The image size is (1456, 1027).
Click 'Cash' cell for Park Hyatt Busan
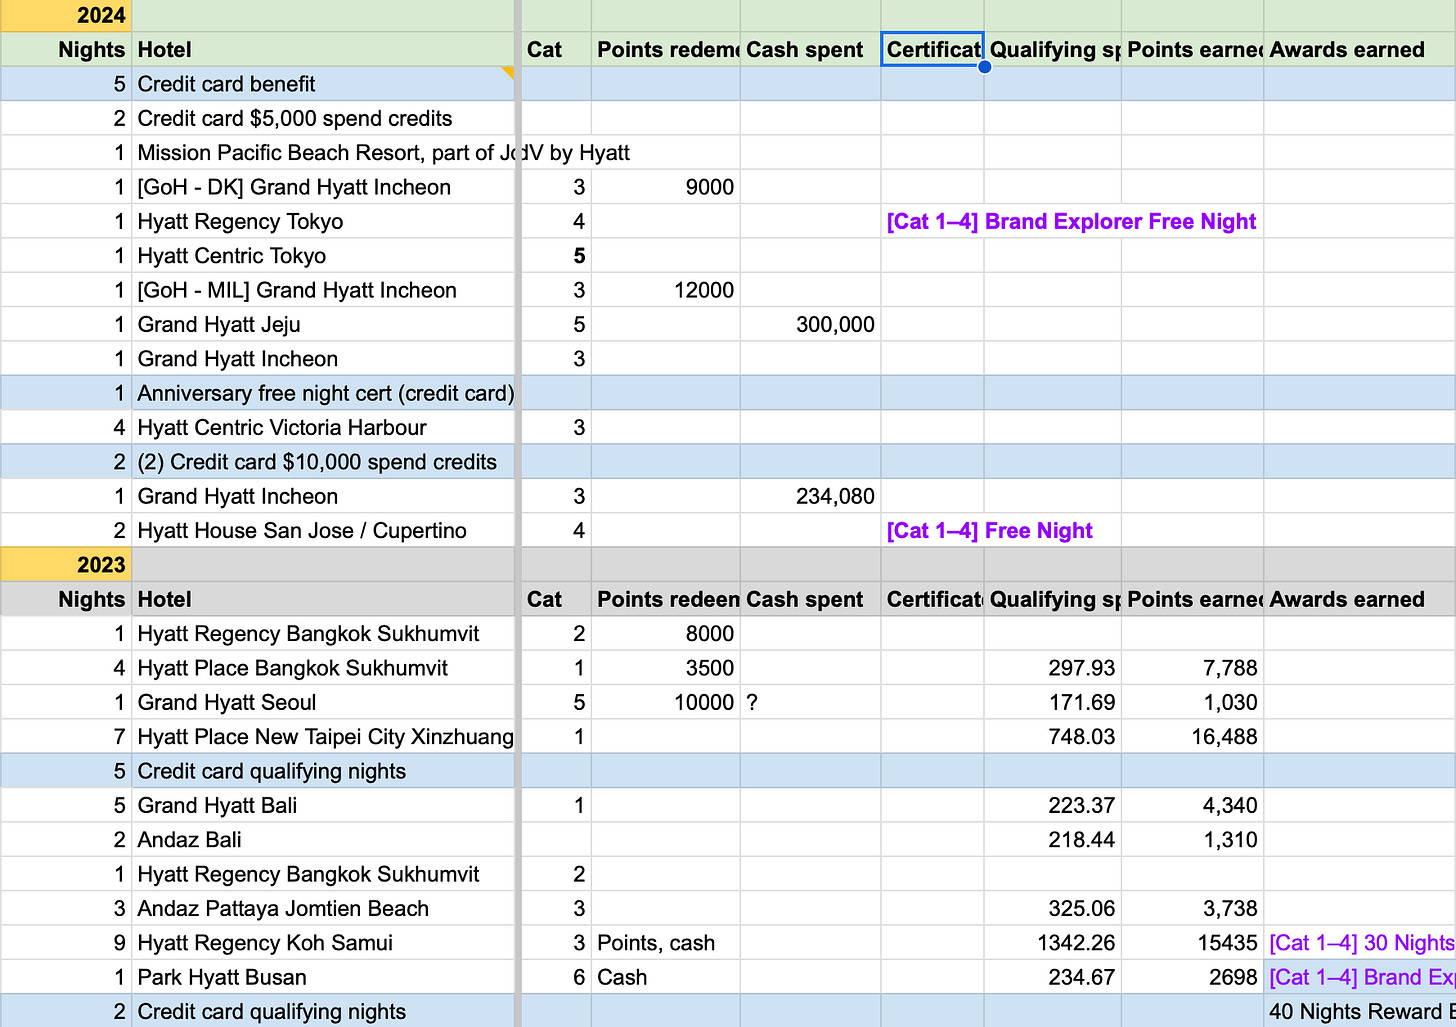[x=666, y=977]
